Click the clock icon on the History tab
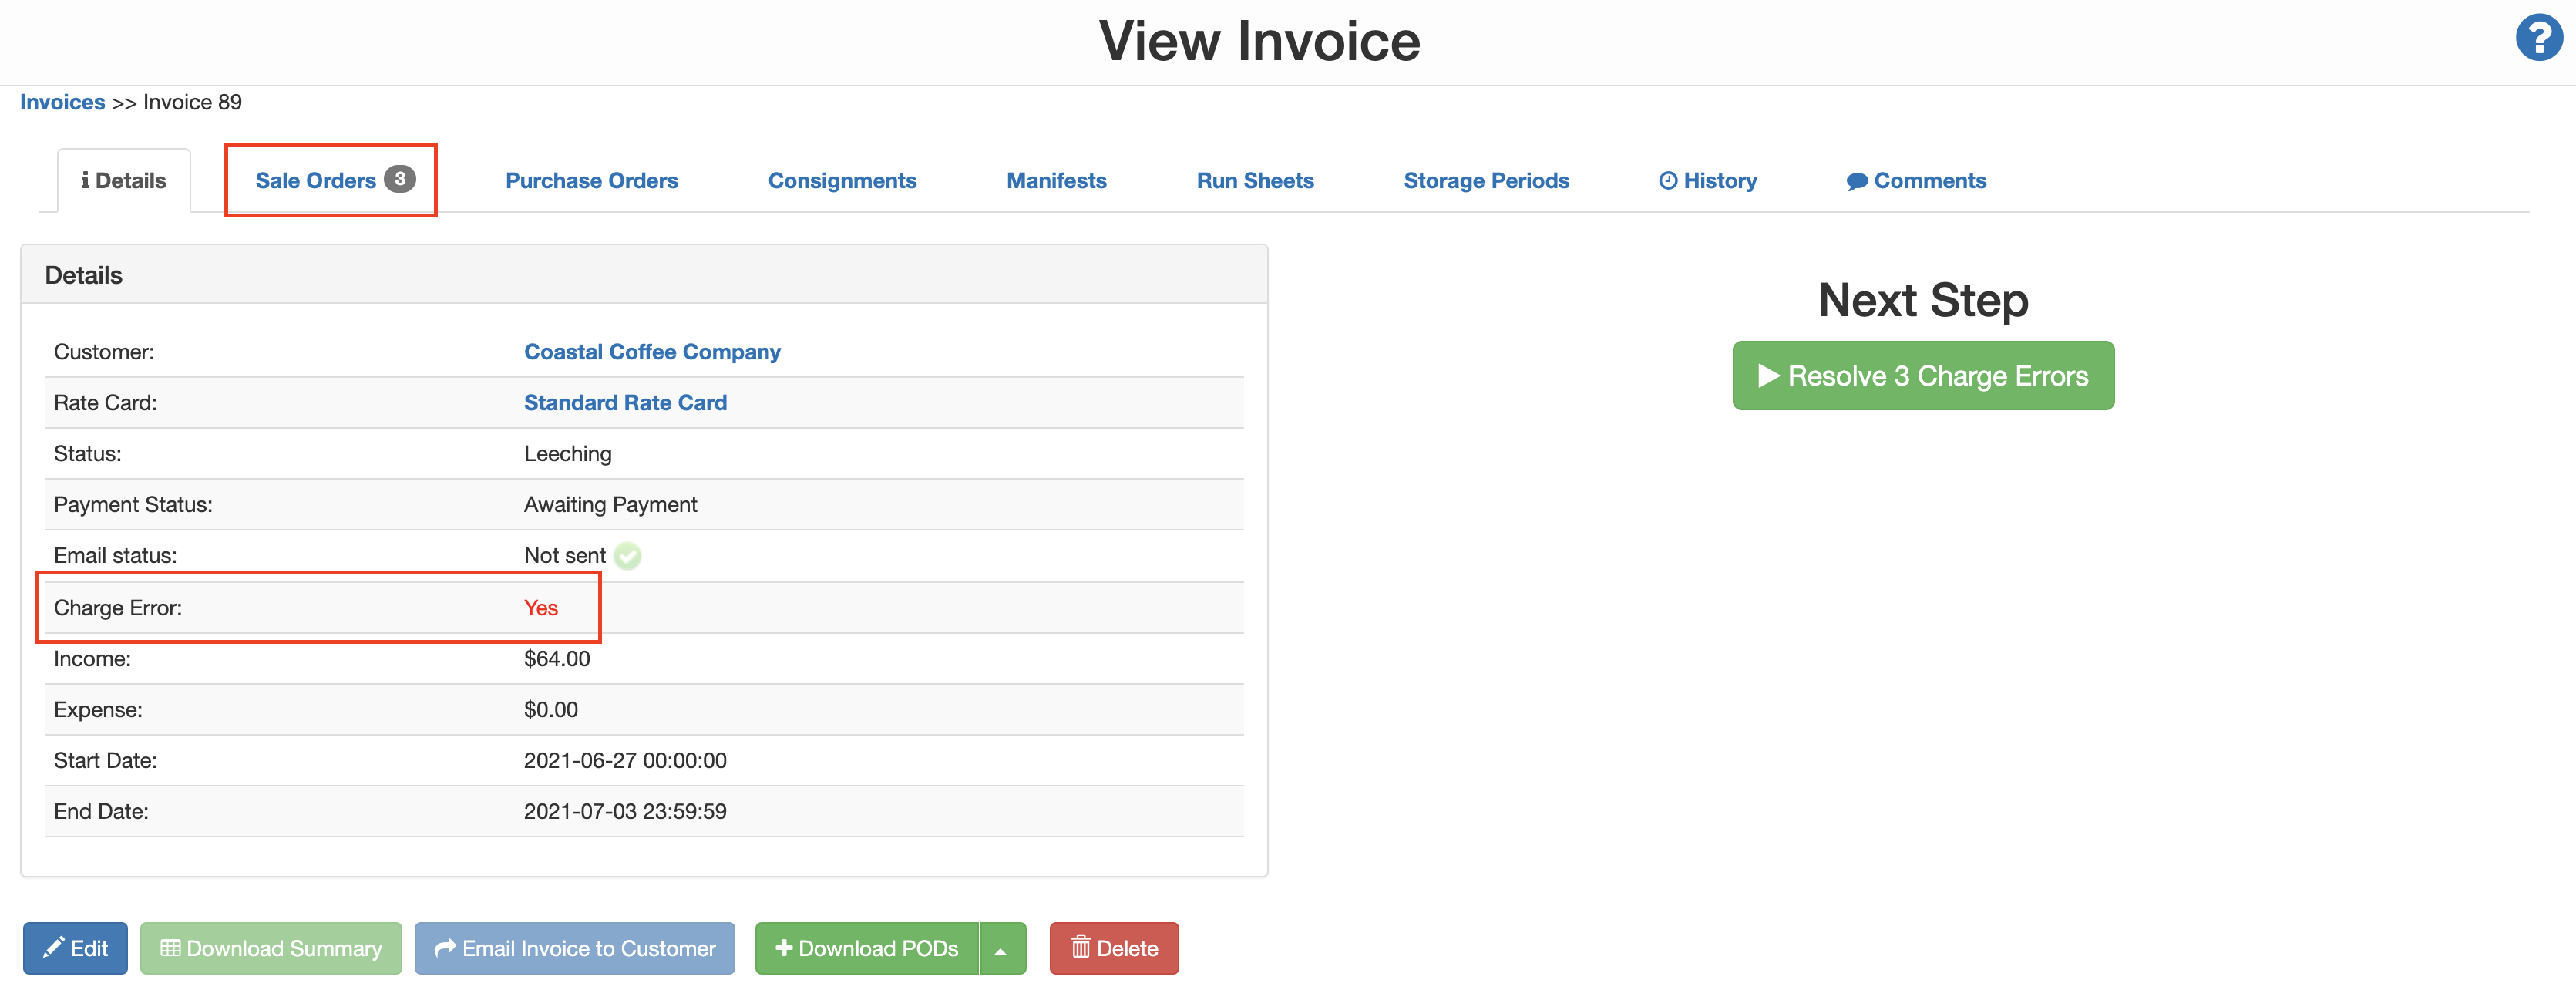Image resolution: width=2576 pixels, height=1007 pixels. click(x=1668, y=180)
